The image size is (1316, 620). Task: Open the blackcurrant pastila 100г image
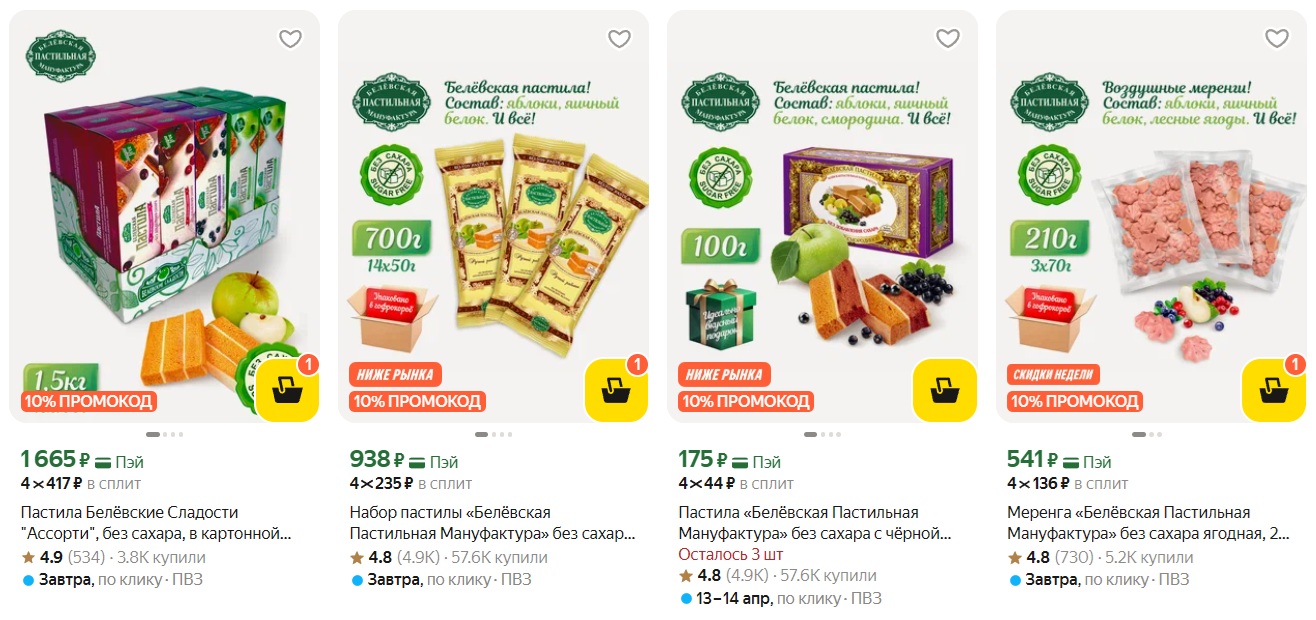(822, 216)
